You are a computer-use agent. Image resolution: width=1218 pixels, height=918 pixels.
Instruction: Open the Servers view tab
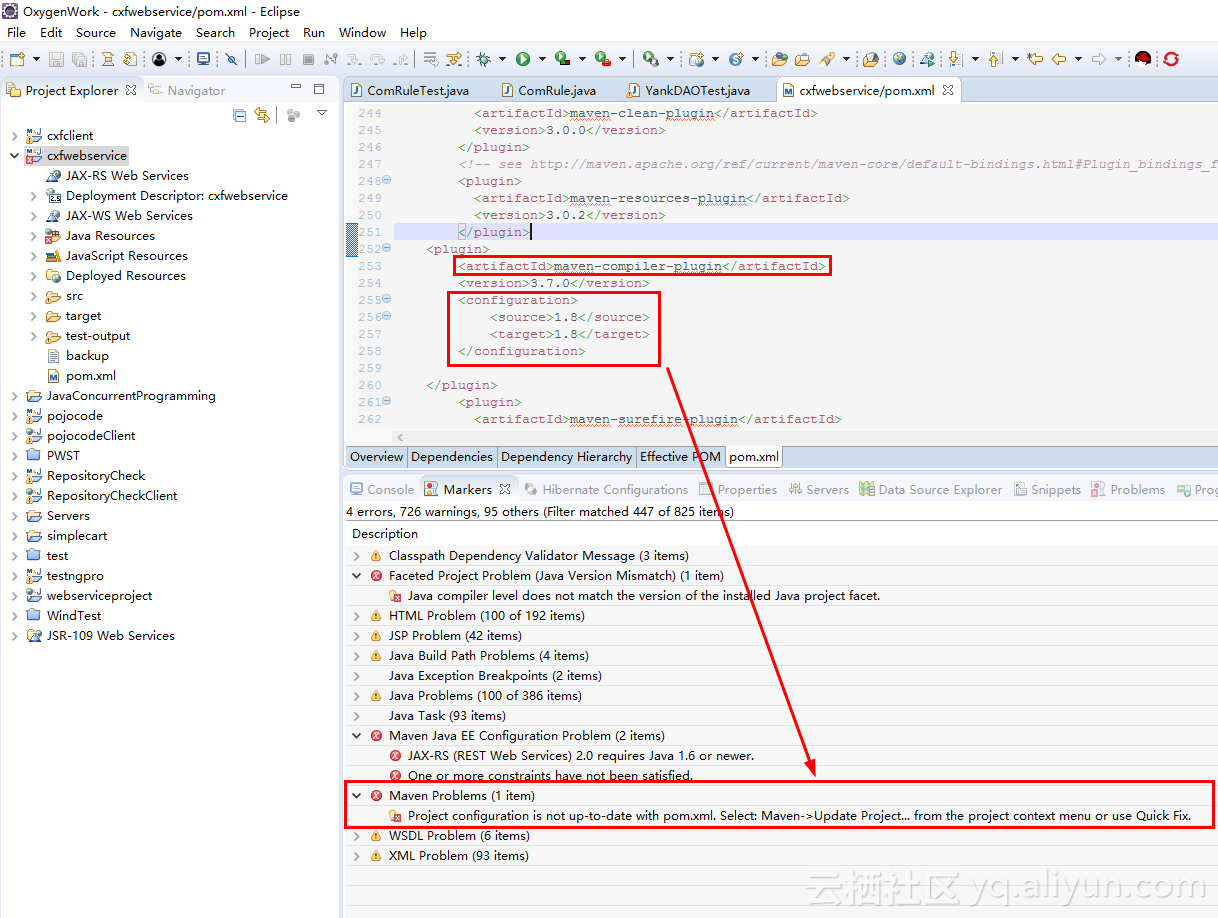(819, 490)
